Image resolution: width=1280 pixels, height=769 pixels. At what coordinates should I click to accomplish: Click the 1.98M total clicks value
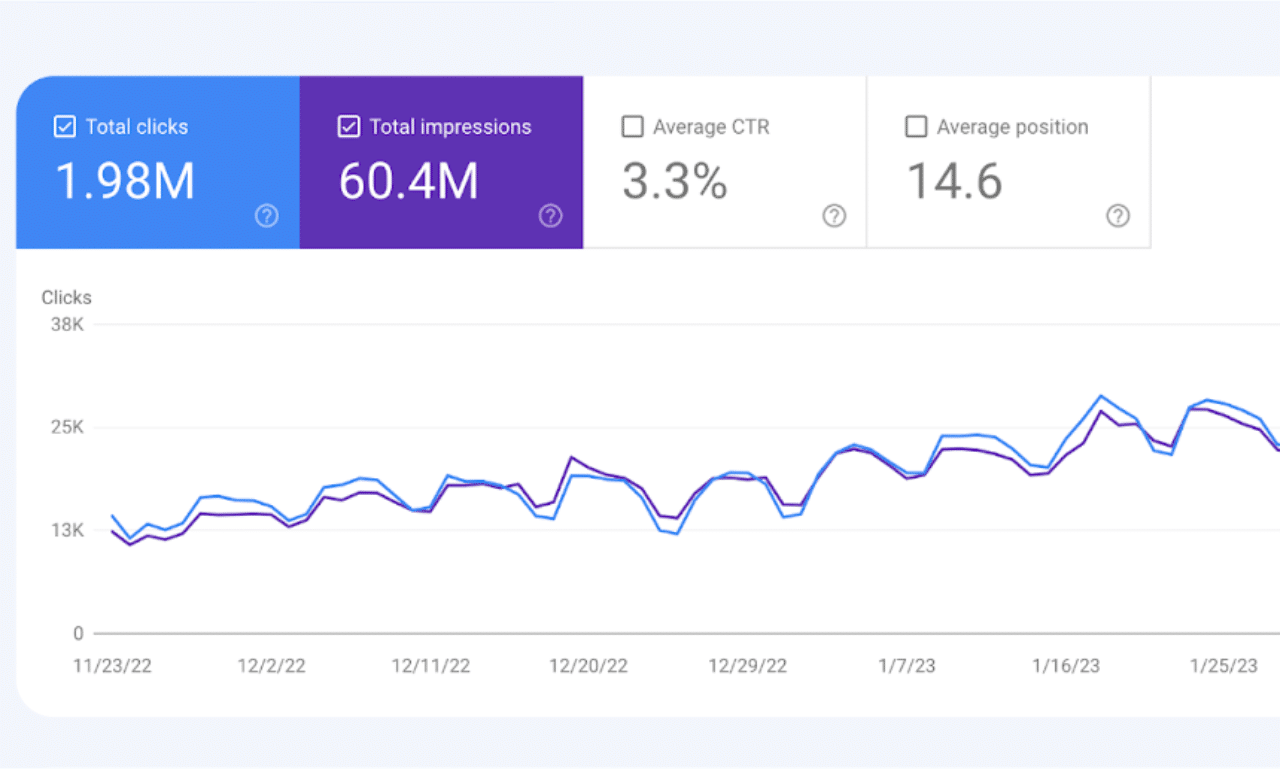[x=124, y=182]
